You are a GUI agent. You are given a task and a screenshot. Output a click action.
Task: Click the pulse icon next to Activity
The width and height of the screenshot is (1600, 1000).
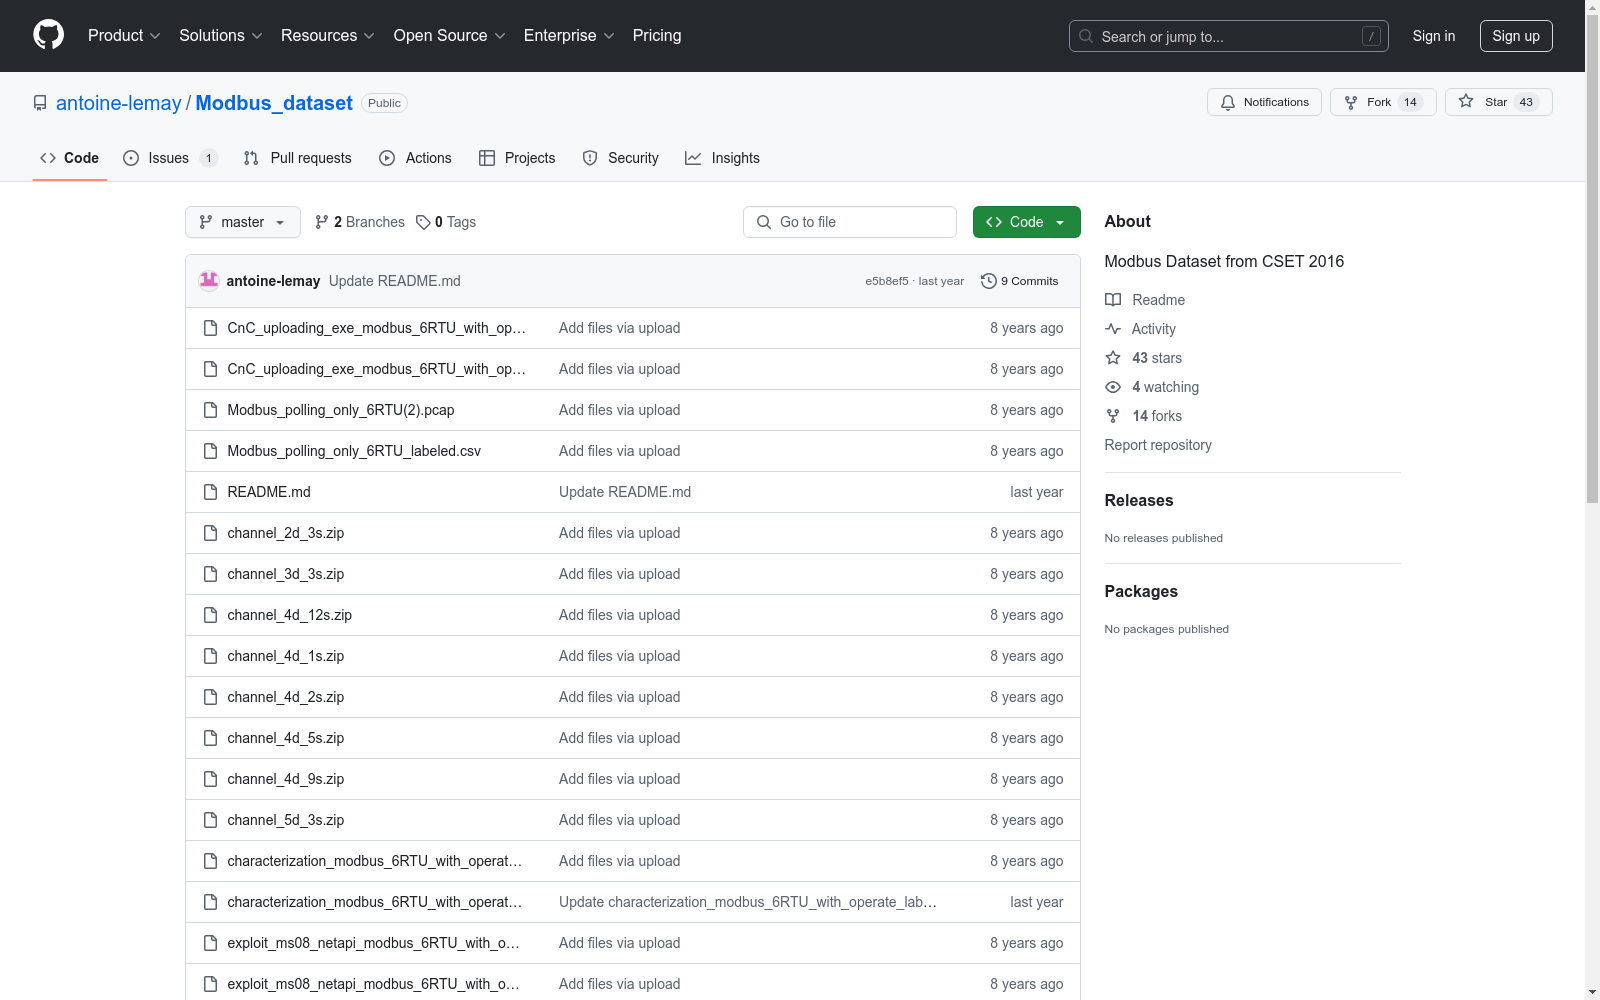(x=1113, y=329)
